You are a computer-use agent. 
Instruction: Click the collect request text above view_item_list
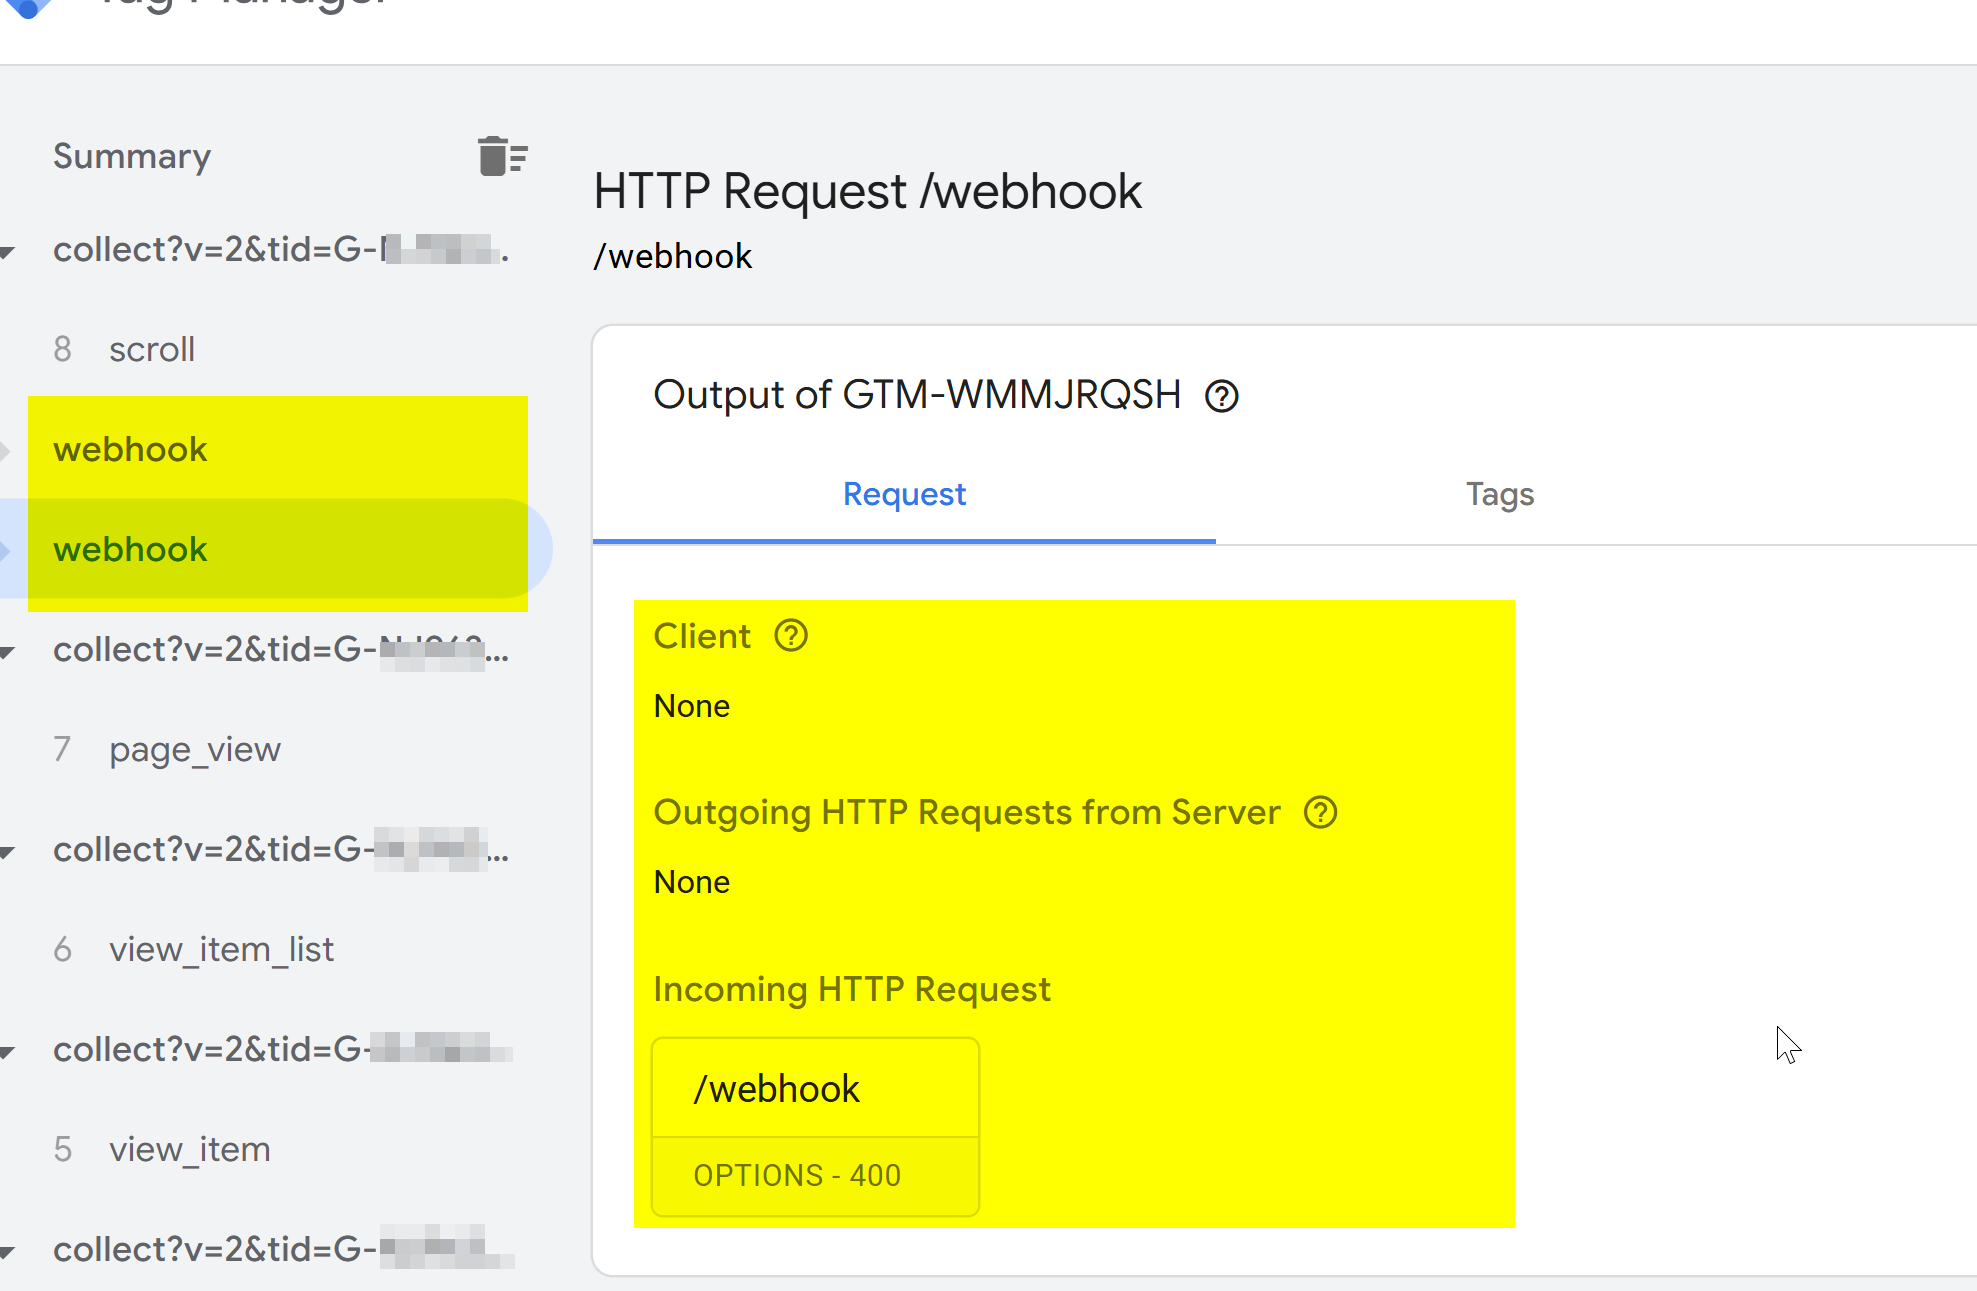pyautogui.click(x=281, y=850)
